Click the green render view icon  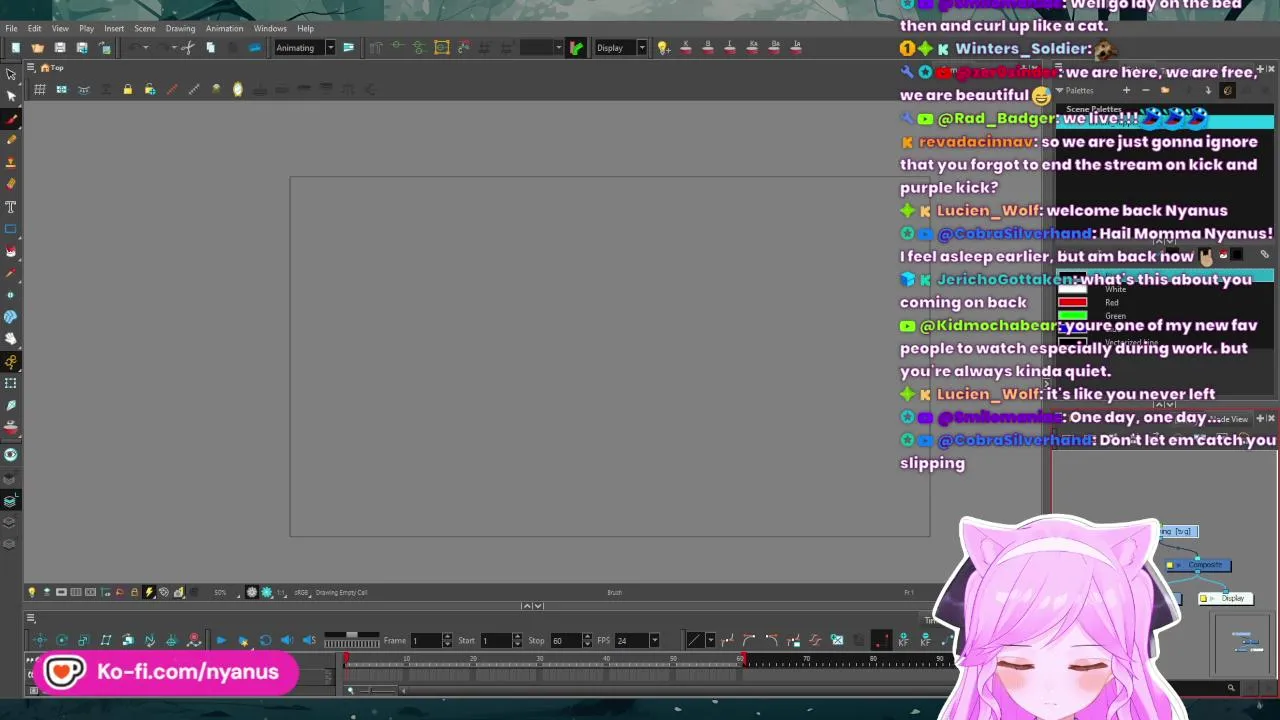click(576, 48)
